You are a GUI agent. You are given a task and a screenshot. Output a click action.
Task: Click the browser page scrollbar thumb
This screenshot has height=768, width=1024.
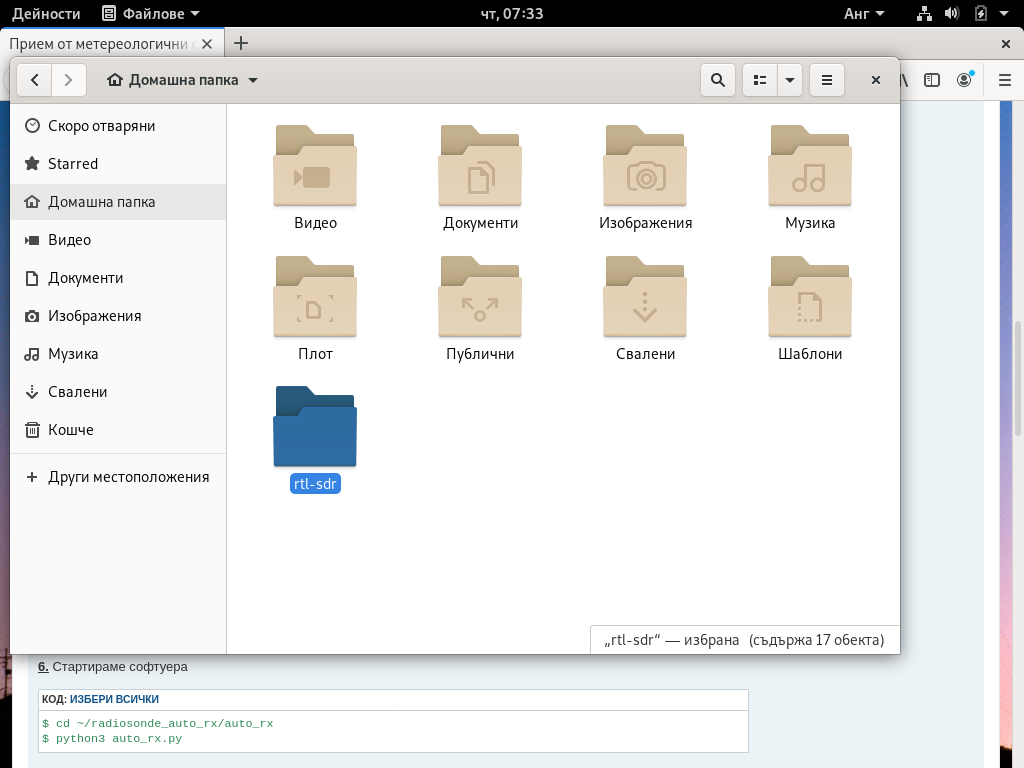(x=1017, y=379)
